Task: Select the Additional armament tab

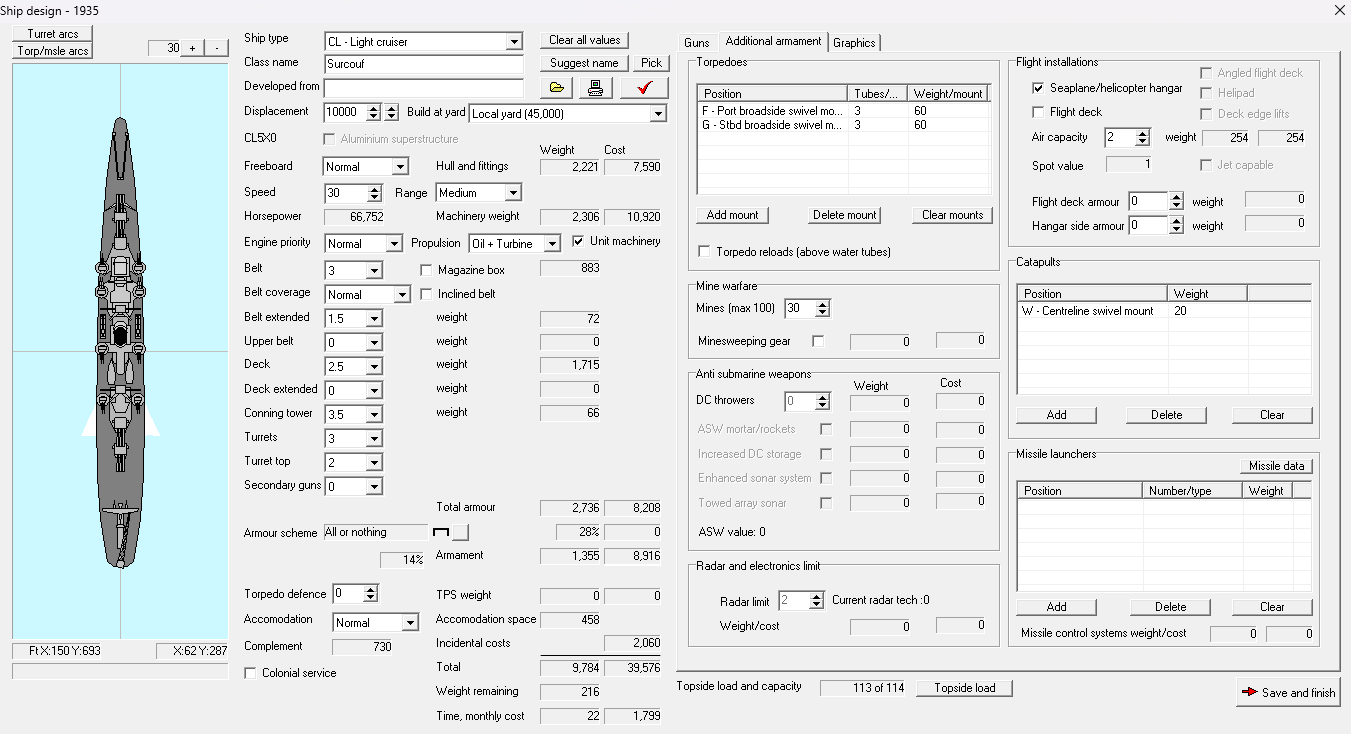Action: 773,41
